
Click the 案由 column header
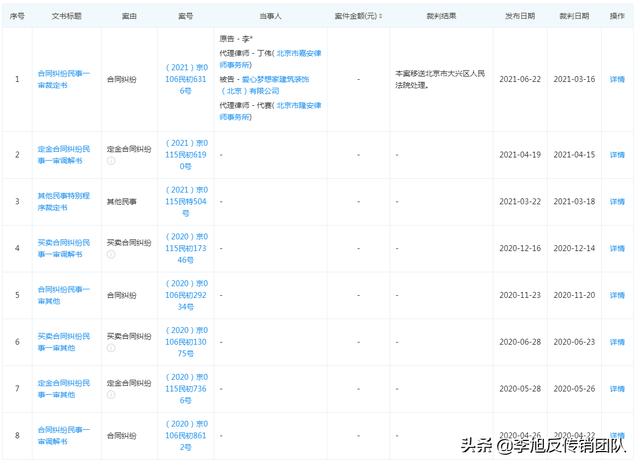tap(129, 16)
